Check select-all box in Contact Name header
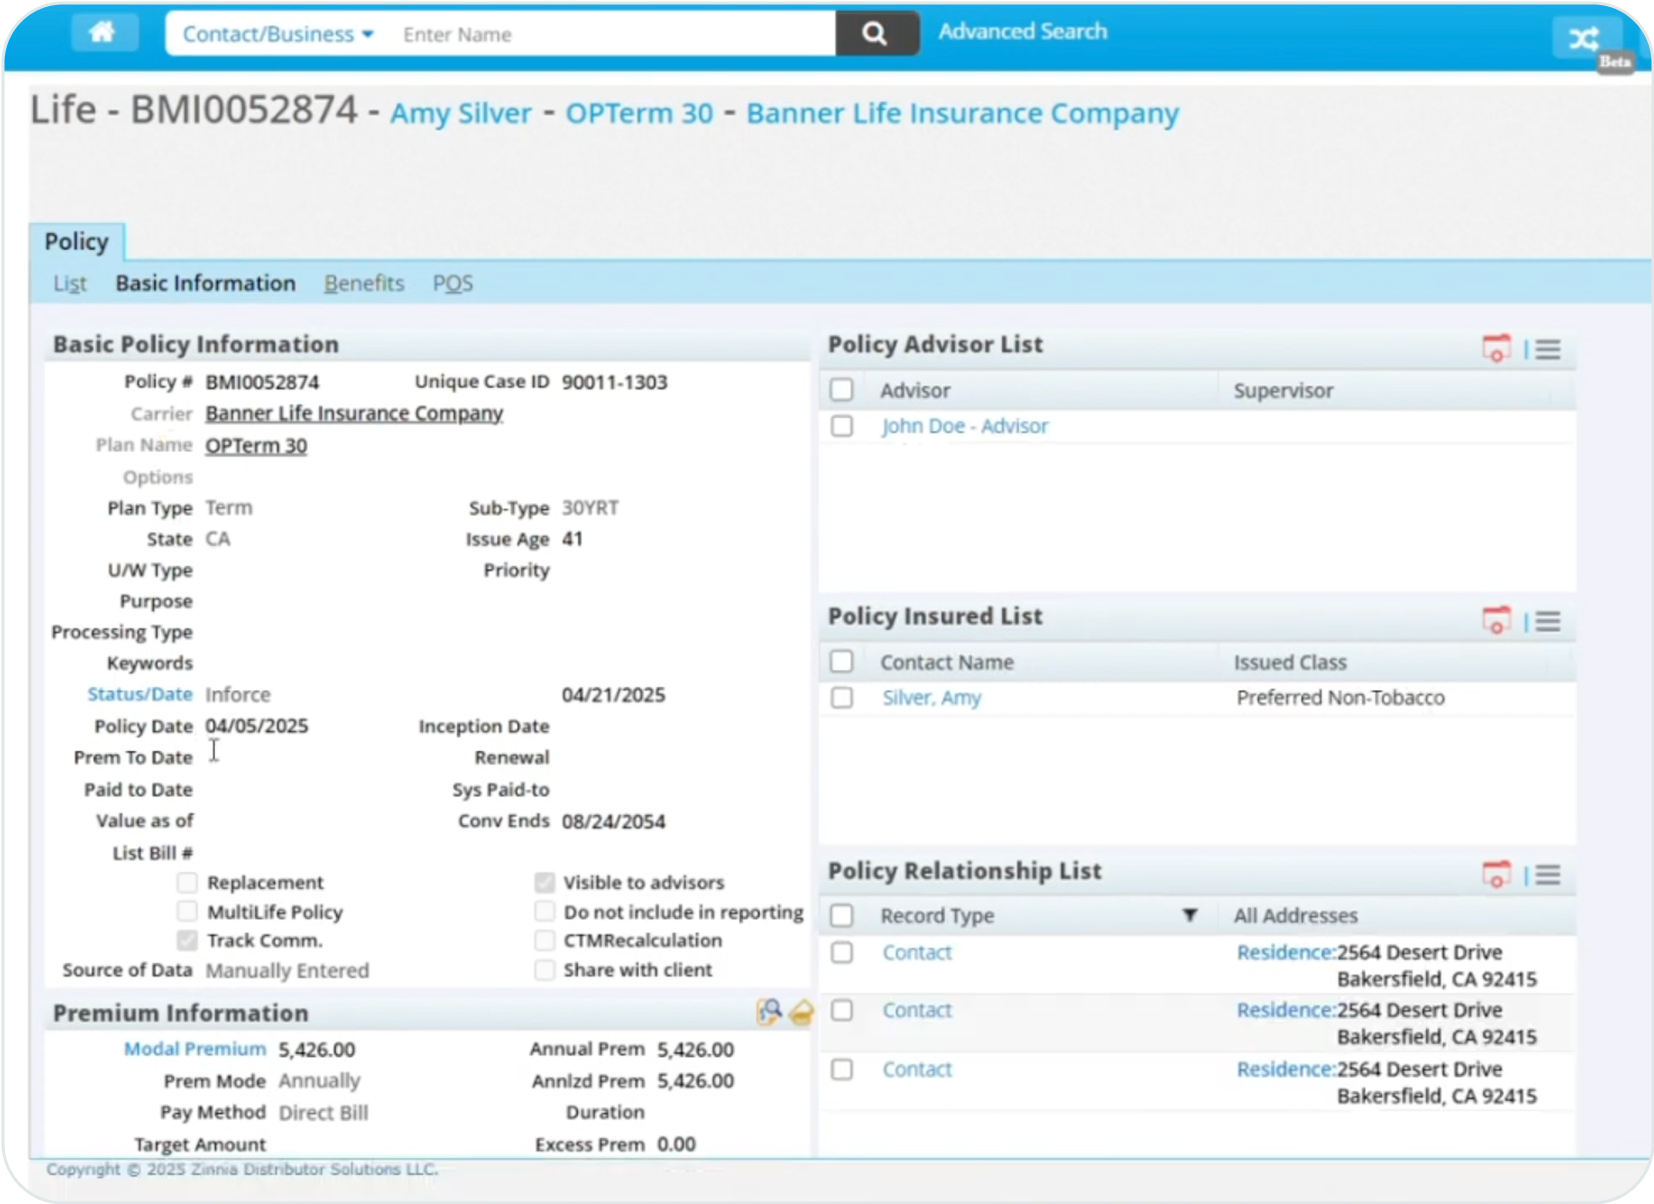This screenshot has height=1204, width=1654. (842, 662)
